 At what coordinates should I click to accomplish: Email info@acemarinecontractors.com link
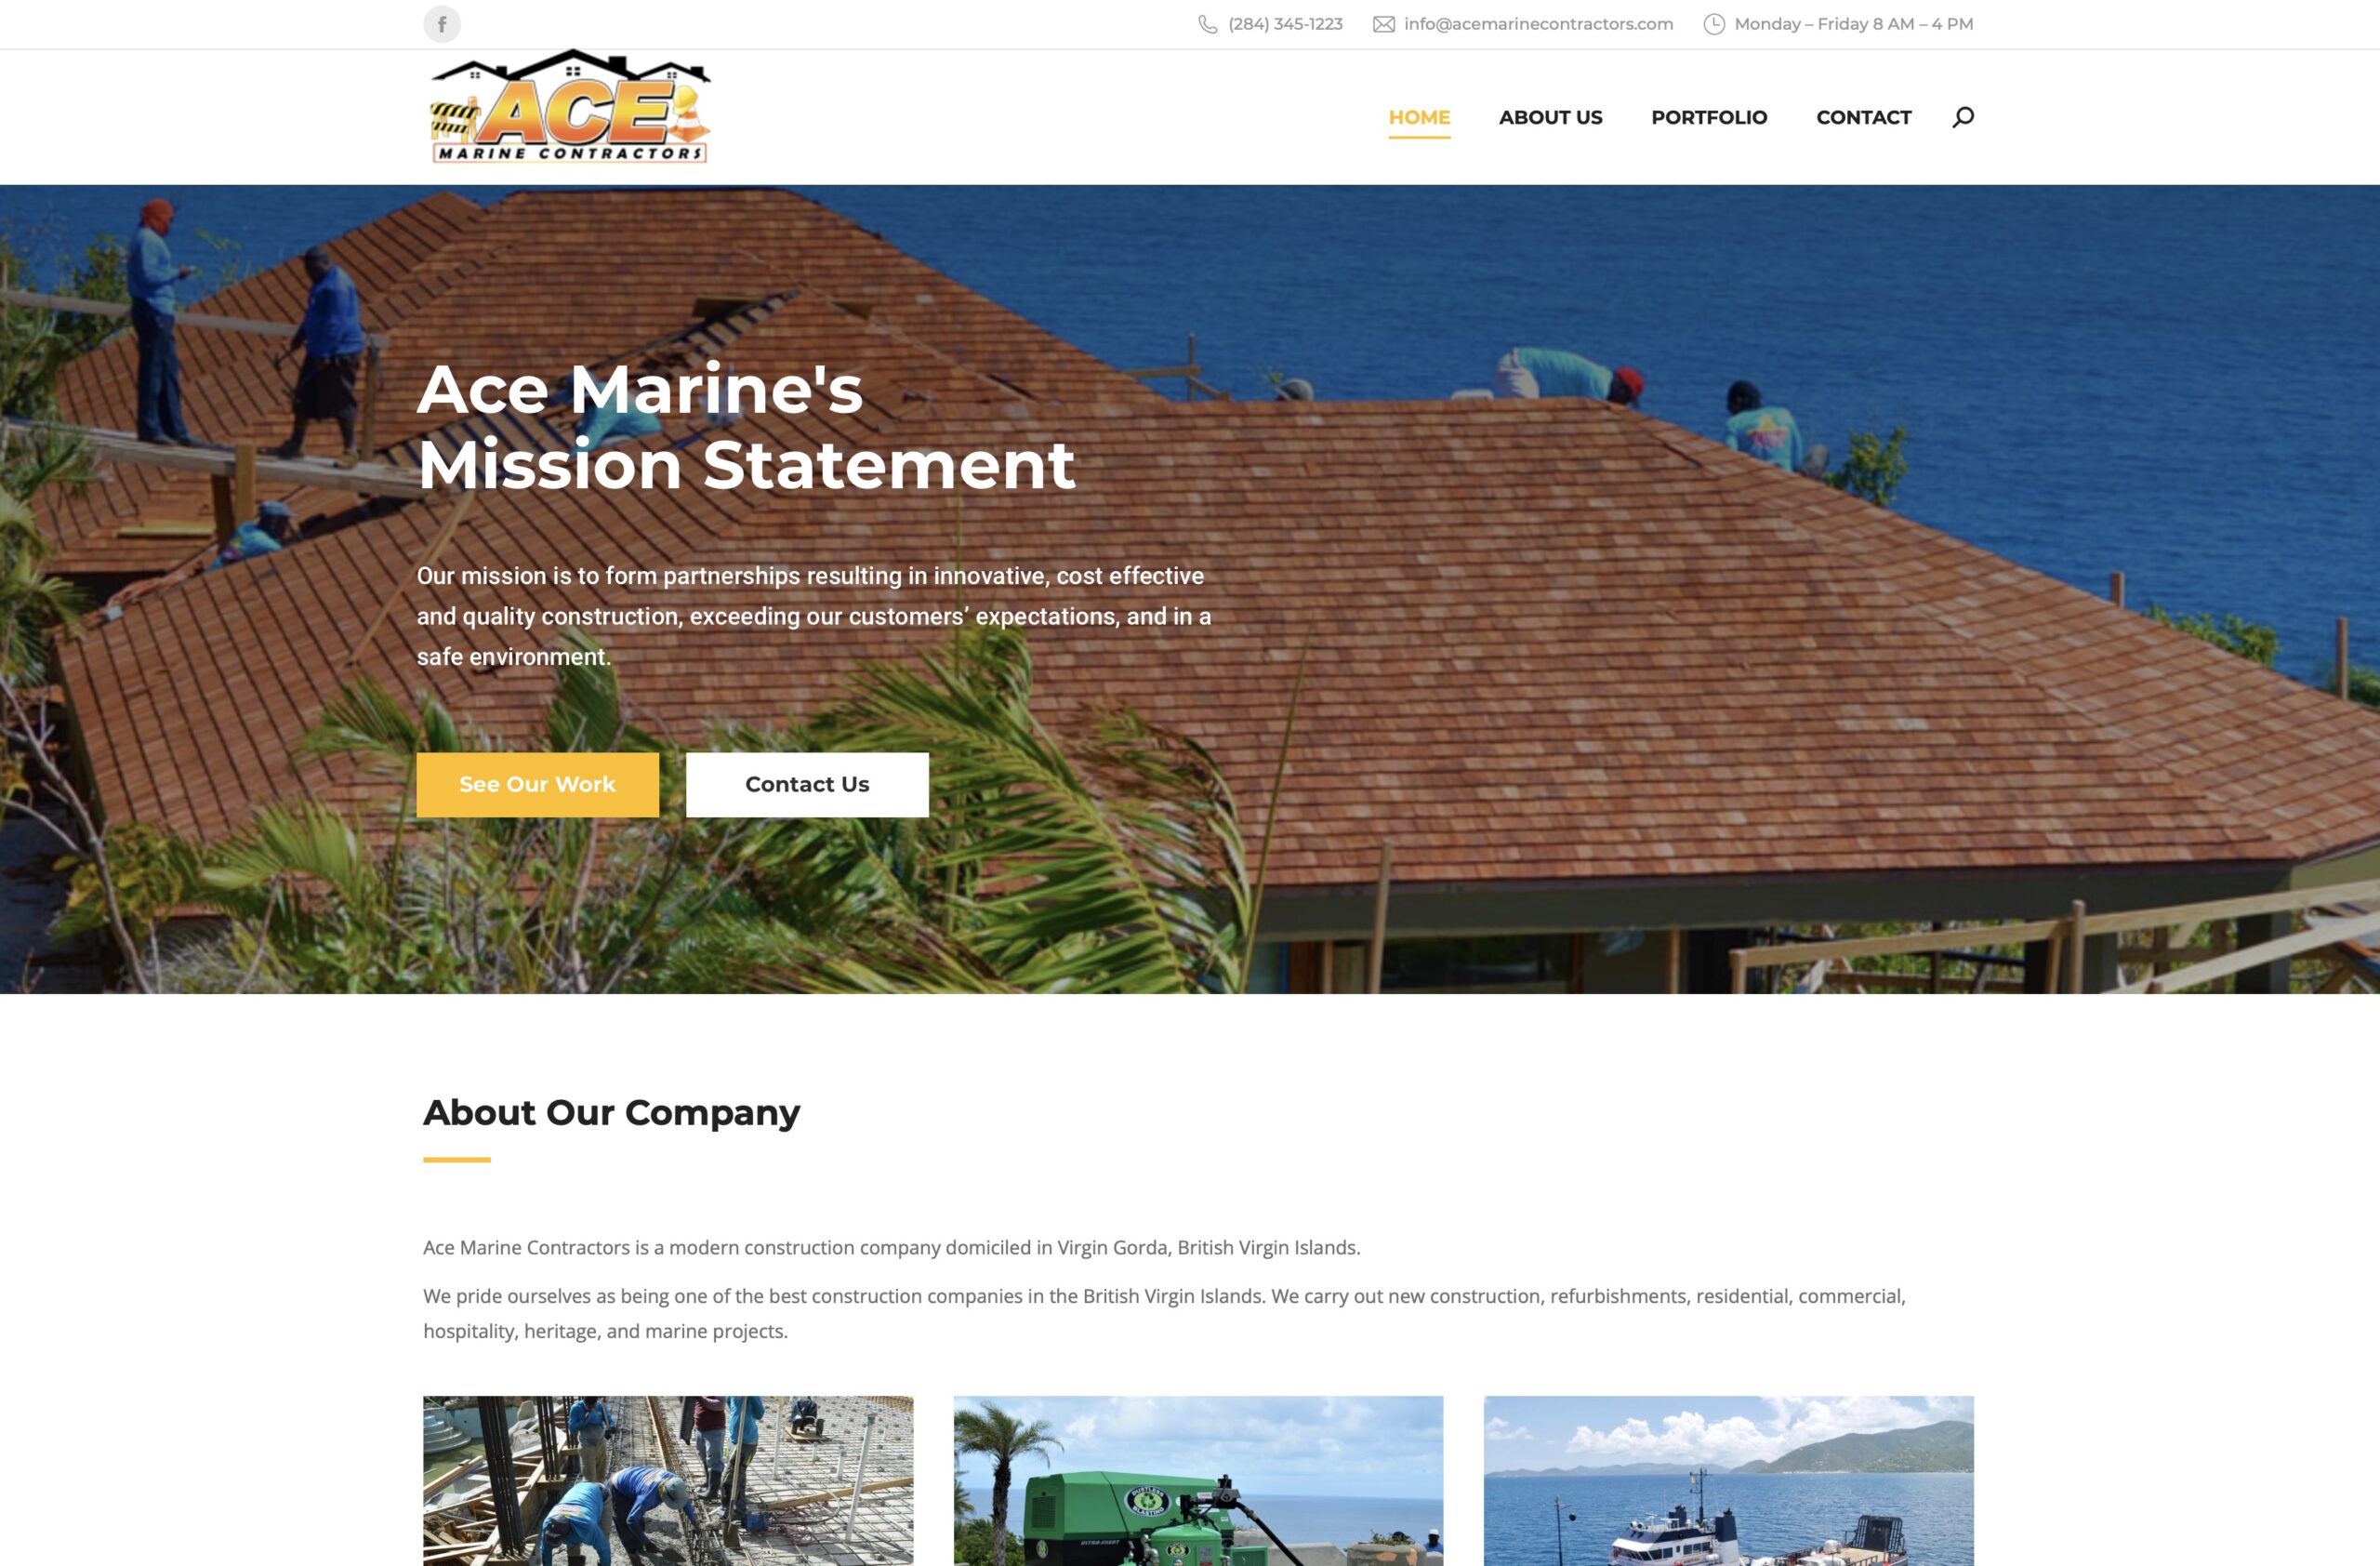[x=1538, y=24]
